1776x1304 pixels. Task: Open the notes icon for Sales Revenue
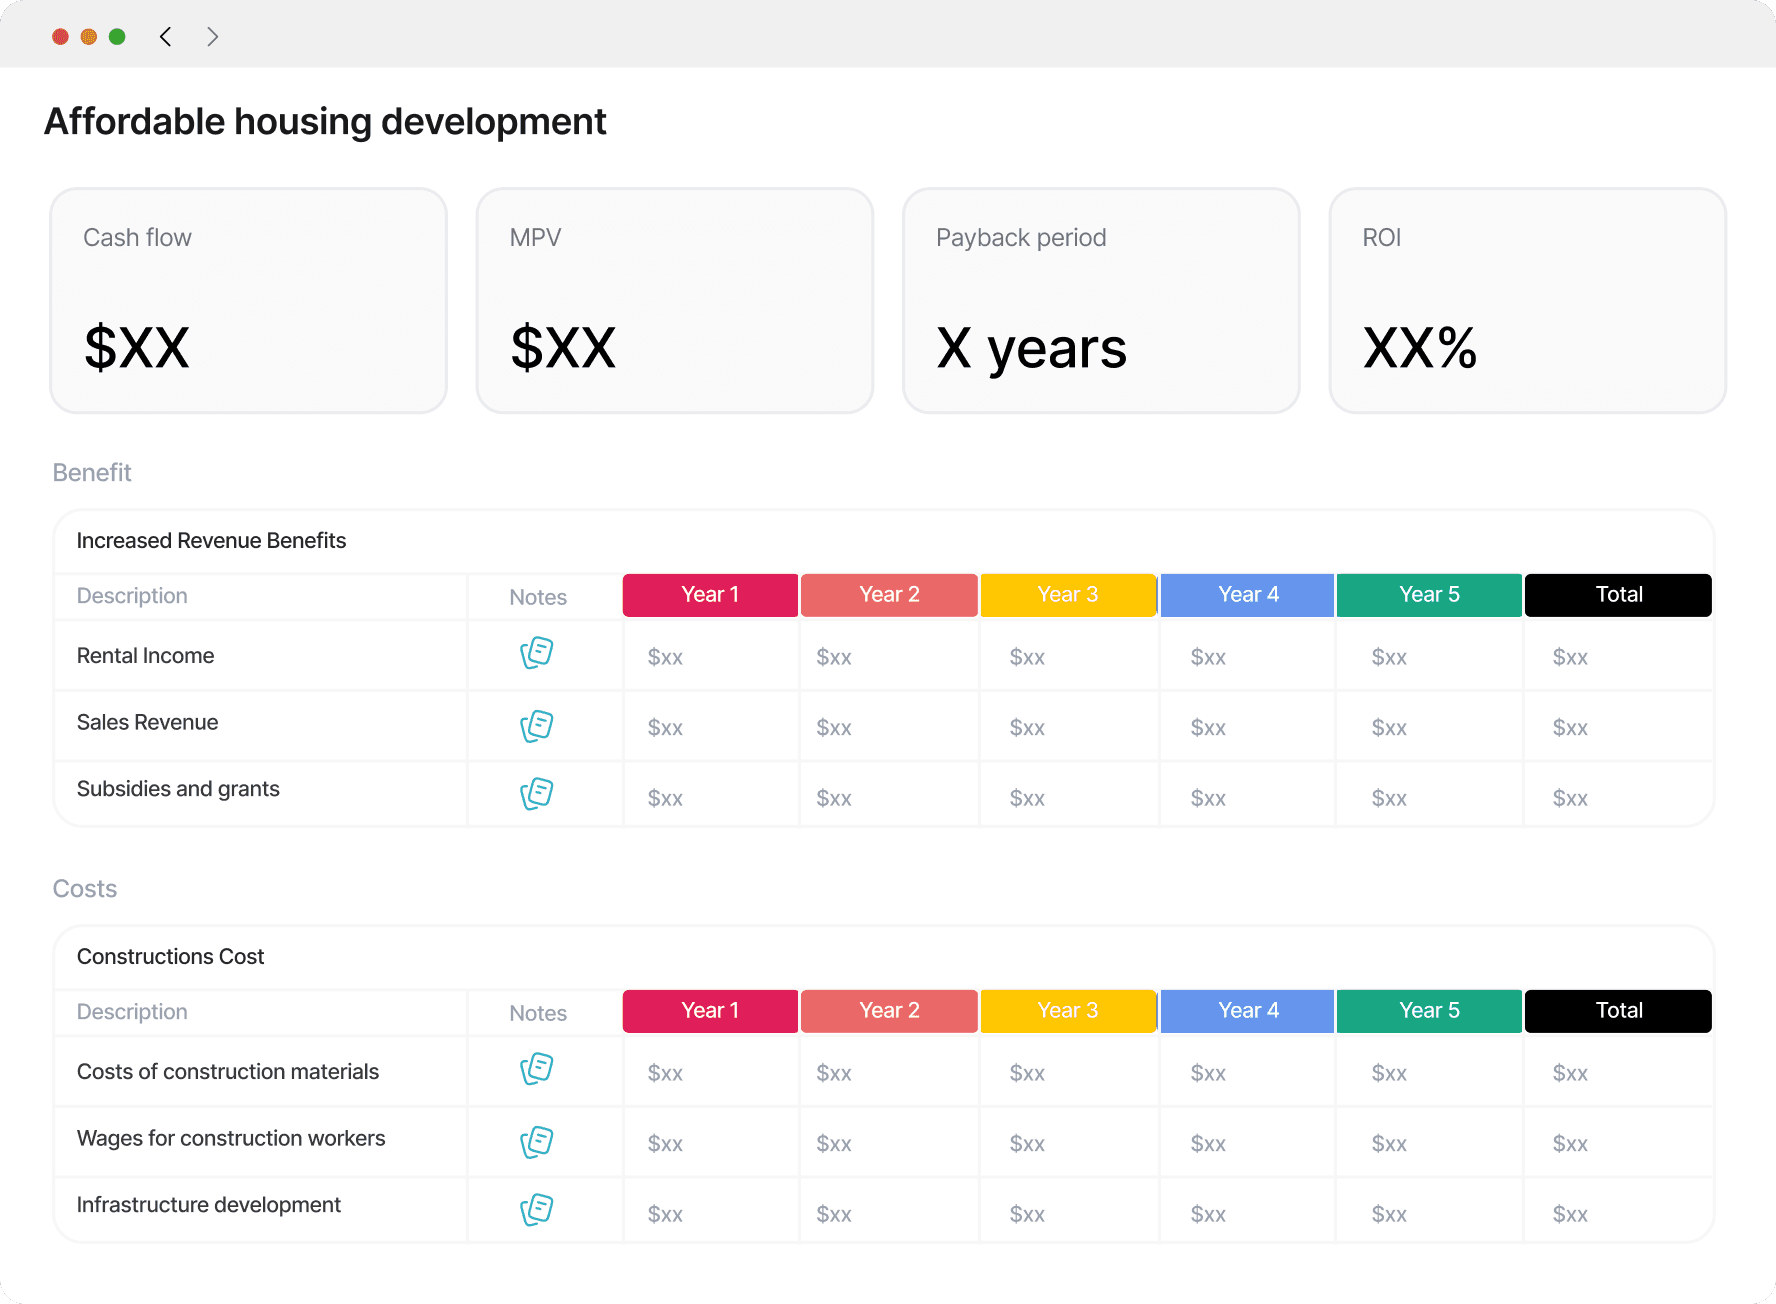pyautogui.click(x=537, y=726)
